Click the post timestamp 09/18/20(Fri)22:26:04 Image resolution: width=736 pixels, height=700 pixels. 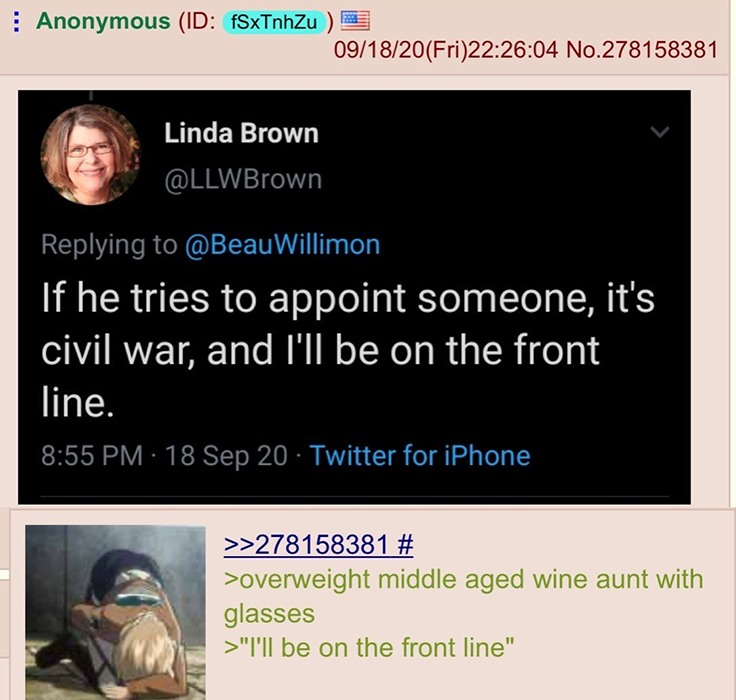[x=446, y=50]
